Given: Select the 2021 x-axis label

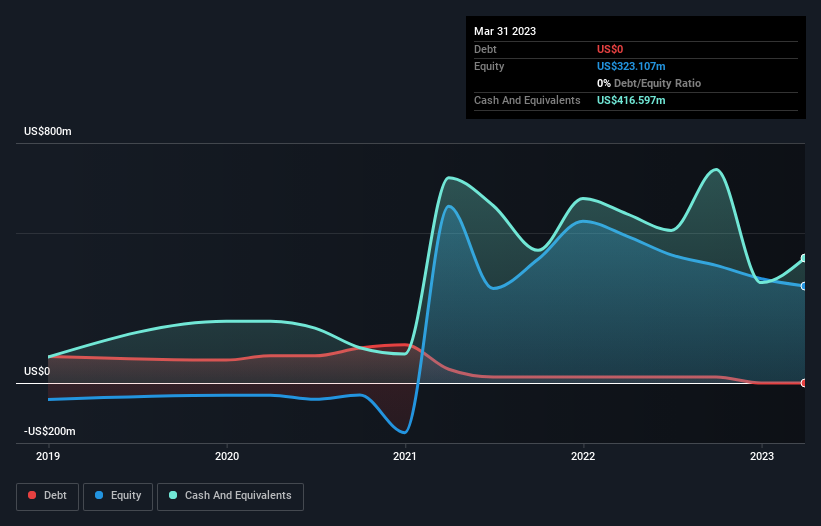Looking at the screenshot, I should coord(405,456).
